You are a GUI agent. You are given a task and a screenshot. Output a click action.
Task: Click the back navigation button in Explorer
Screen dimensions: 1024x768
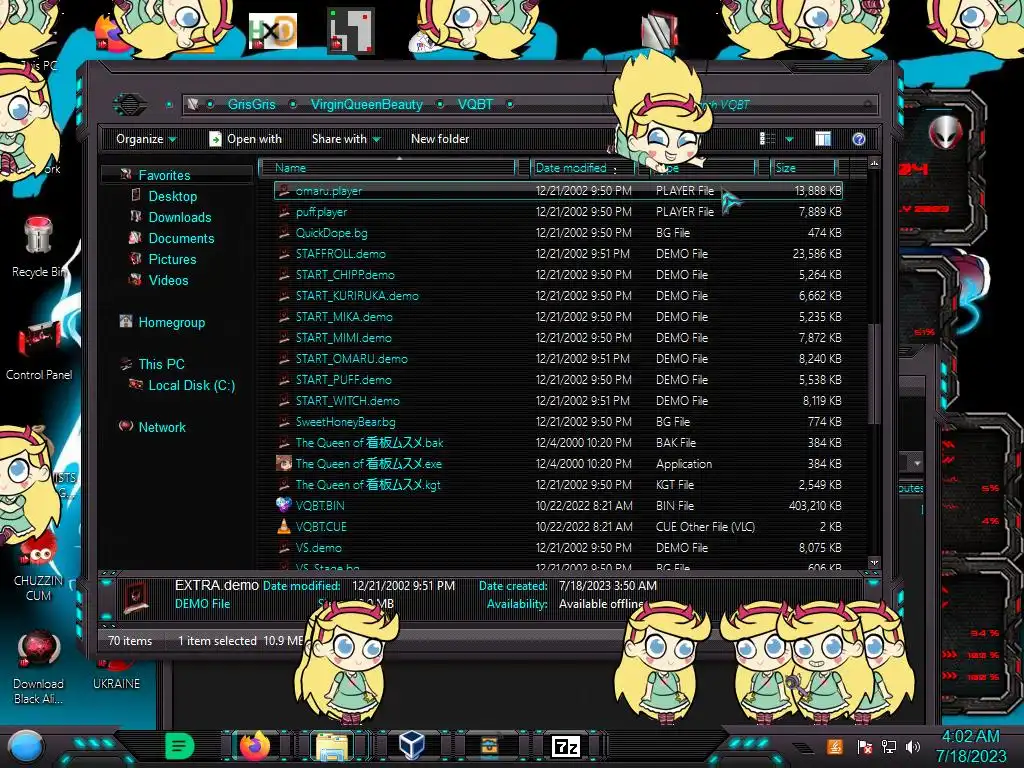(x=130, y=104)
